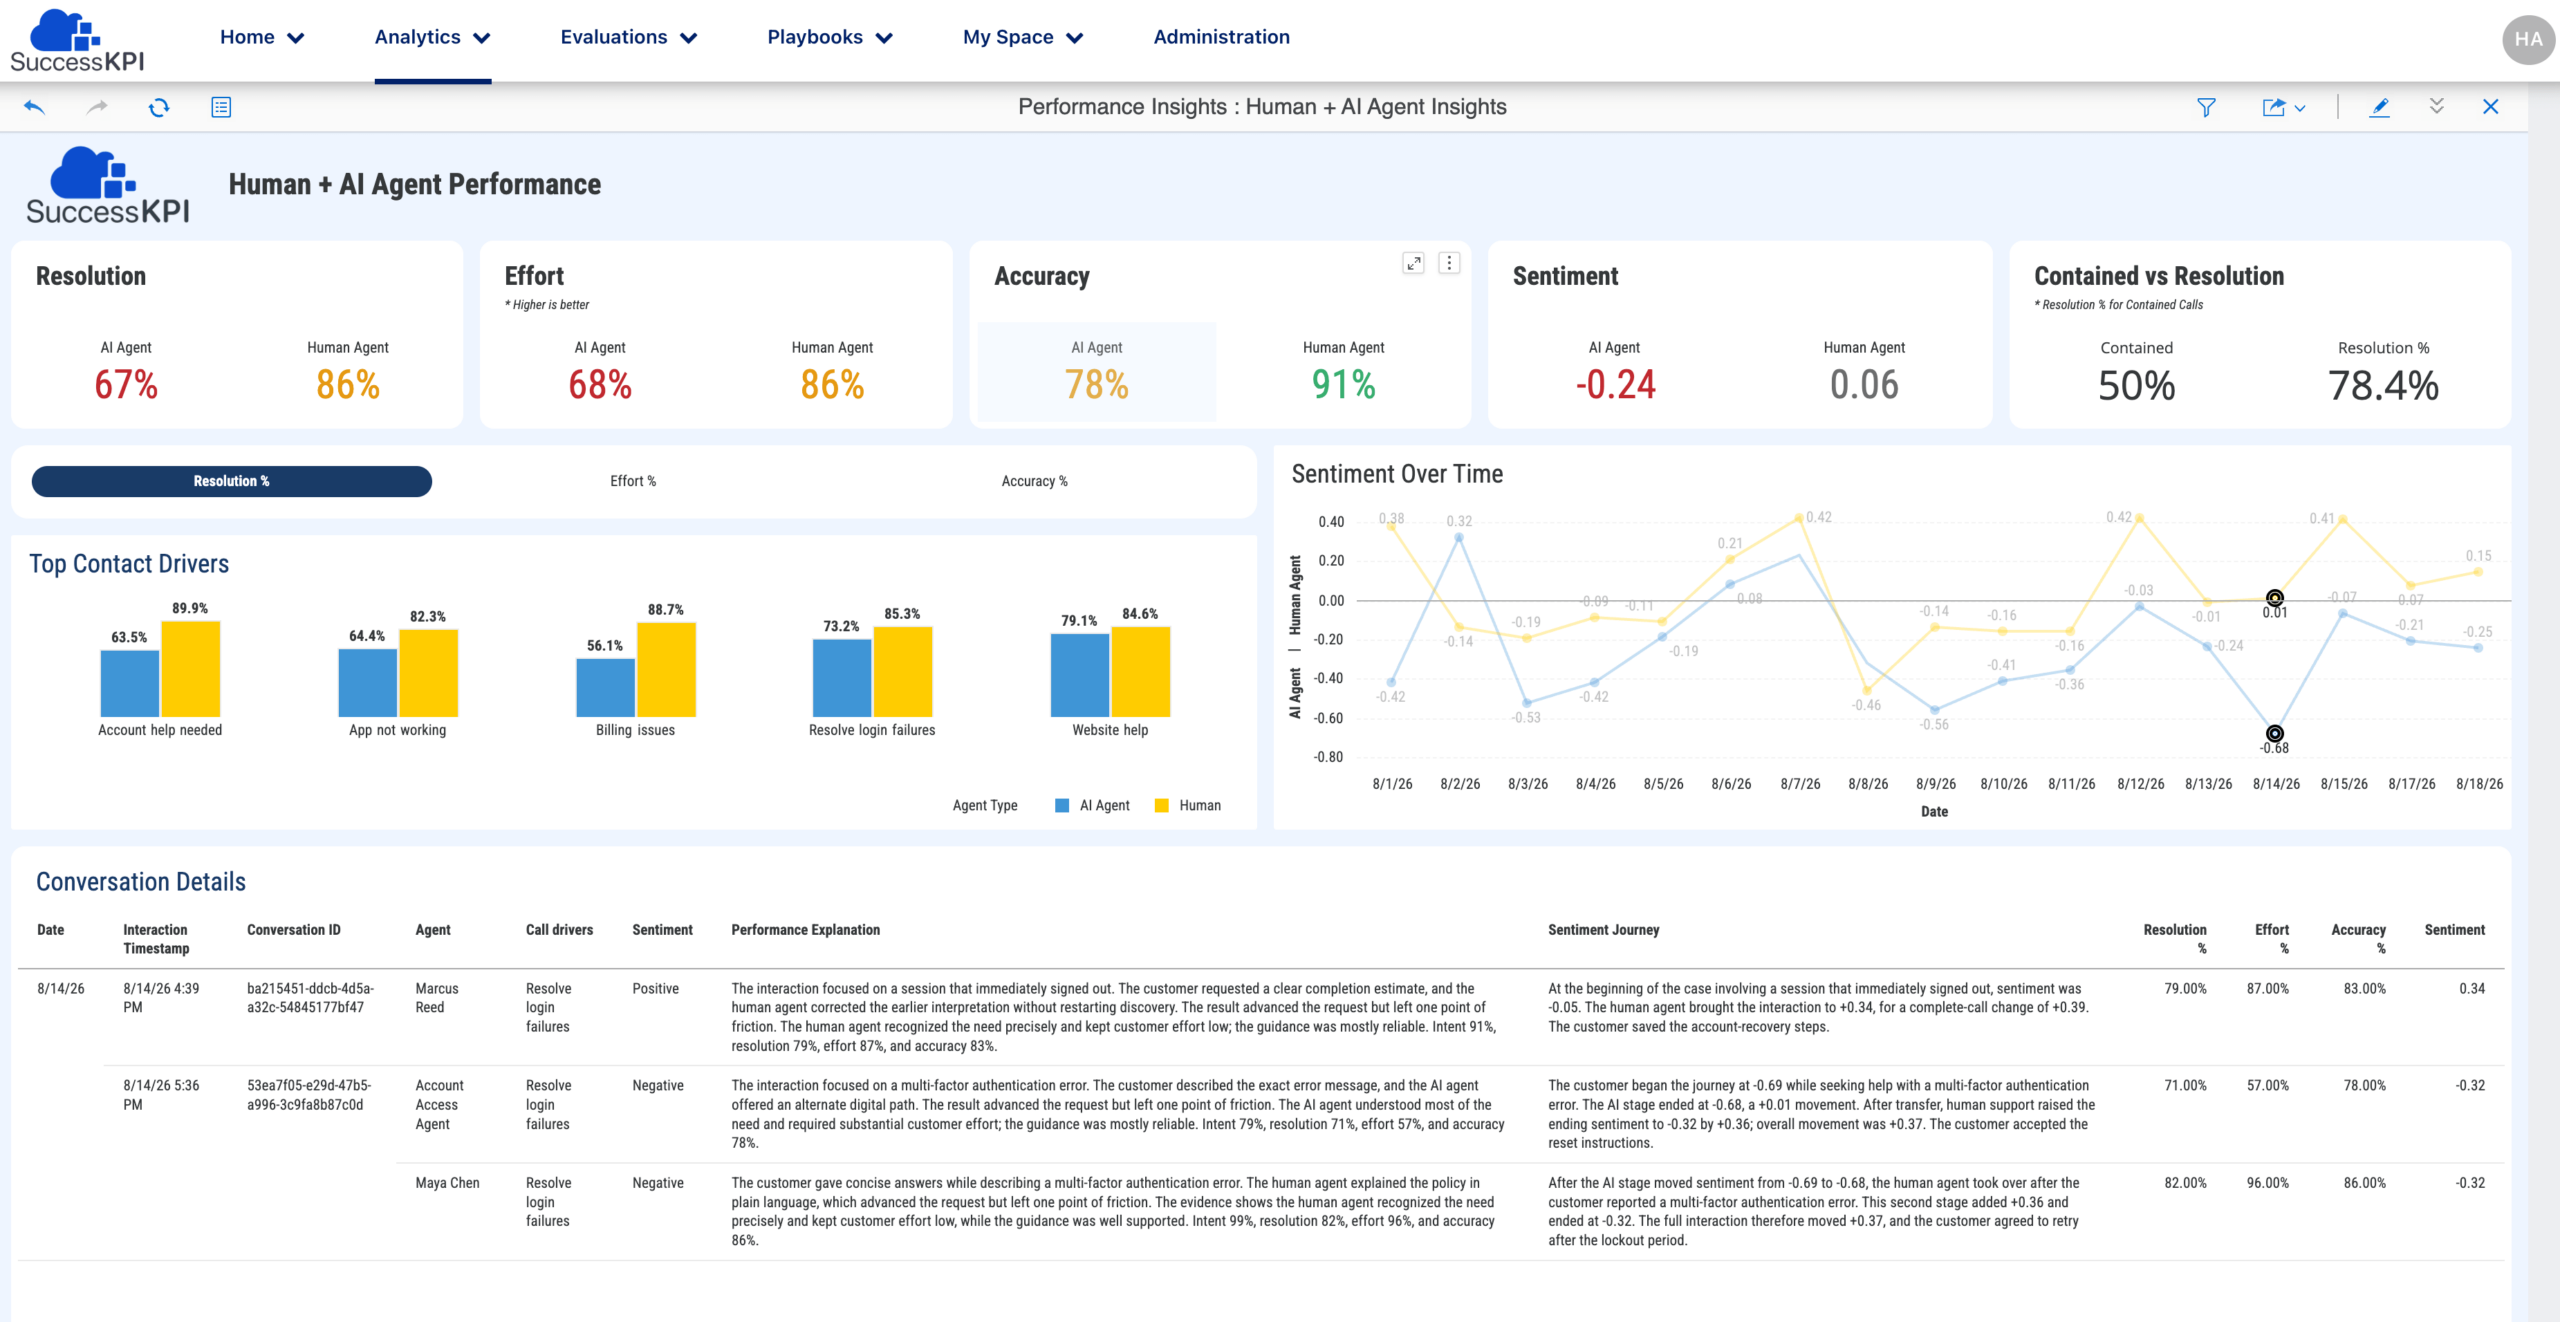Open the HA user avatar
Image resolution: width=2560 pixels, height=1322 pixels.
pos(2528,40)
